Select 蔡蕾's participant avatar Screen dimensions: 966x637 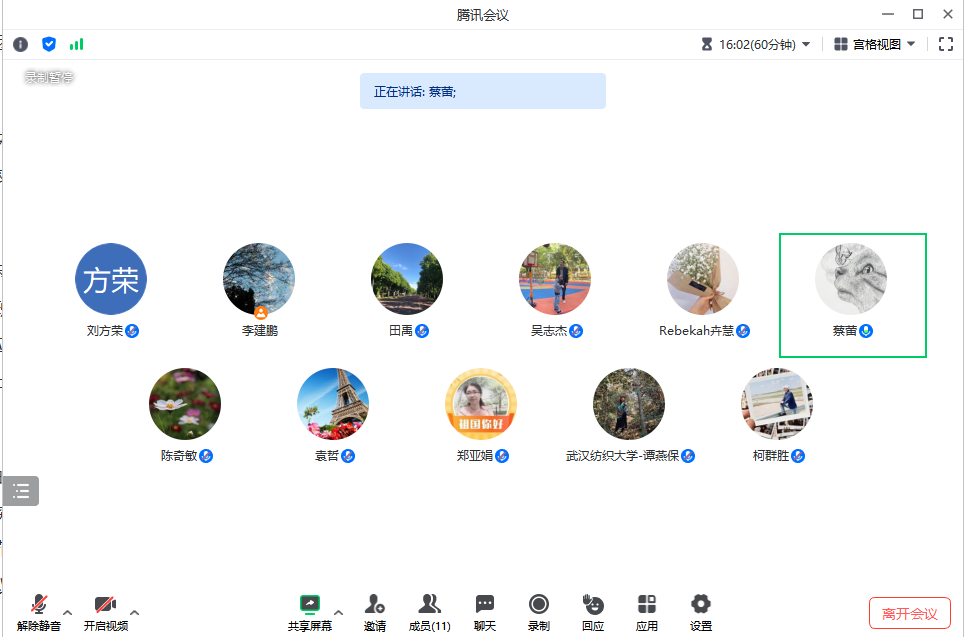click(x=851, y=279)
